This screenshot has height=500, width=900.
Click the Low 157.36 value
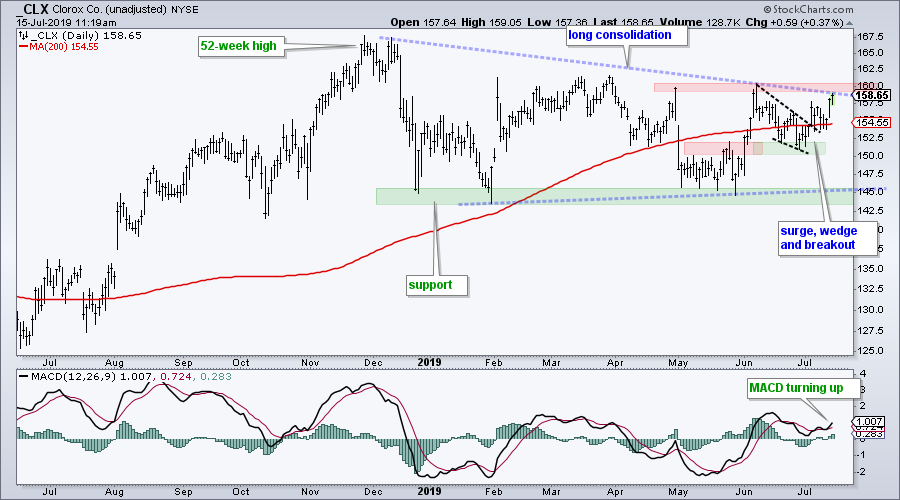[x=557, y=22]
